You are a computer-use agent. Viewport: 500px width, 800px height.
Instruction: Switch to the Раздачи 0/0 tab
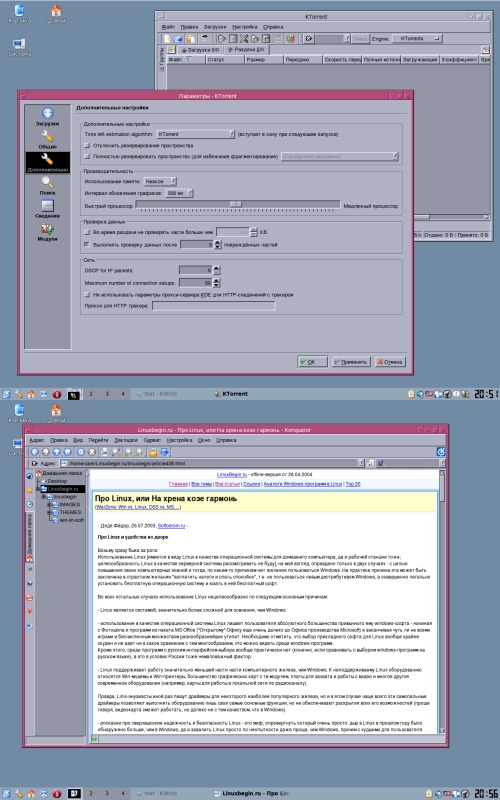[x=245, y=50]
